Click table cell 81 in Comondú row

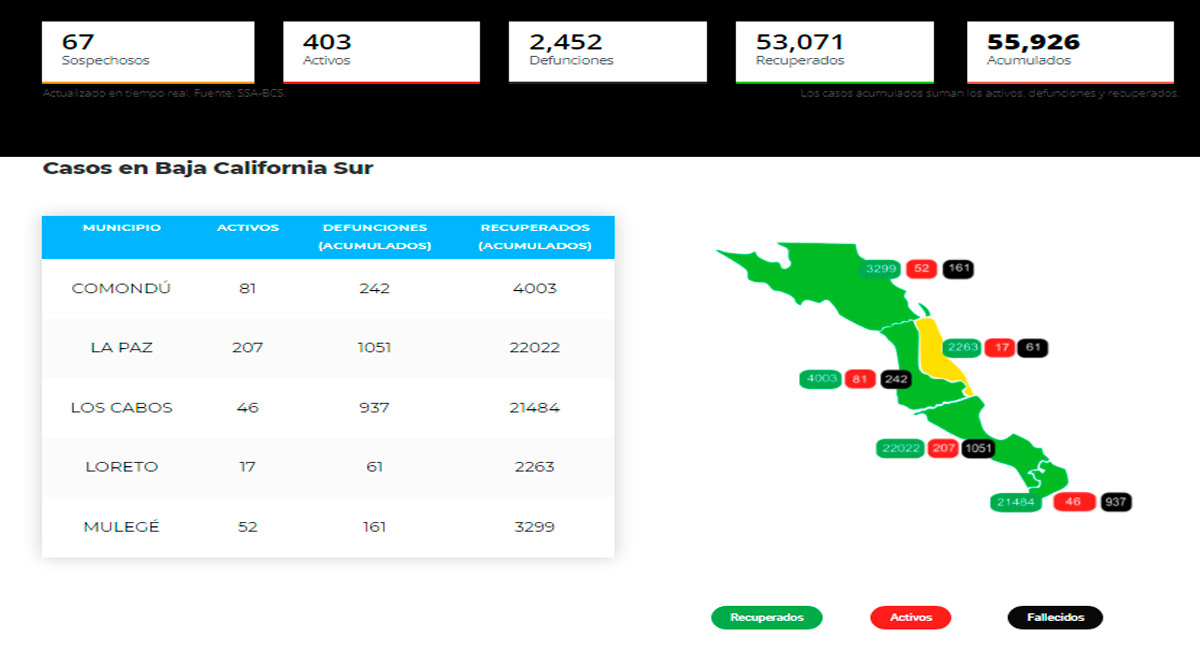pos(248,288)
